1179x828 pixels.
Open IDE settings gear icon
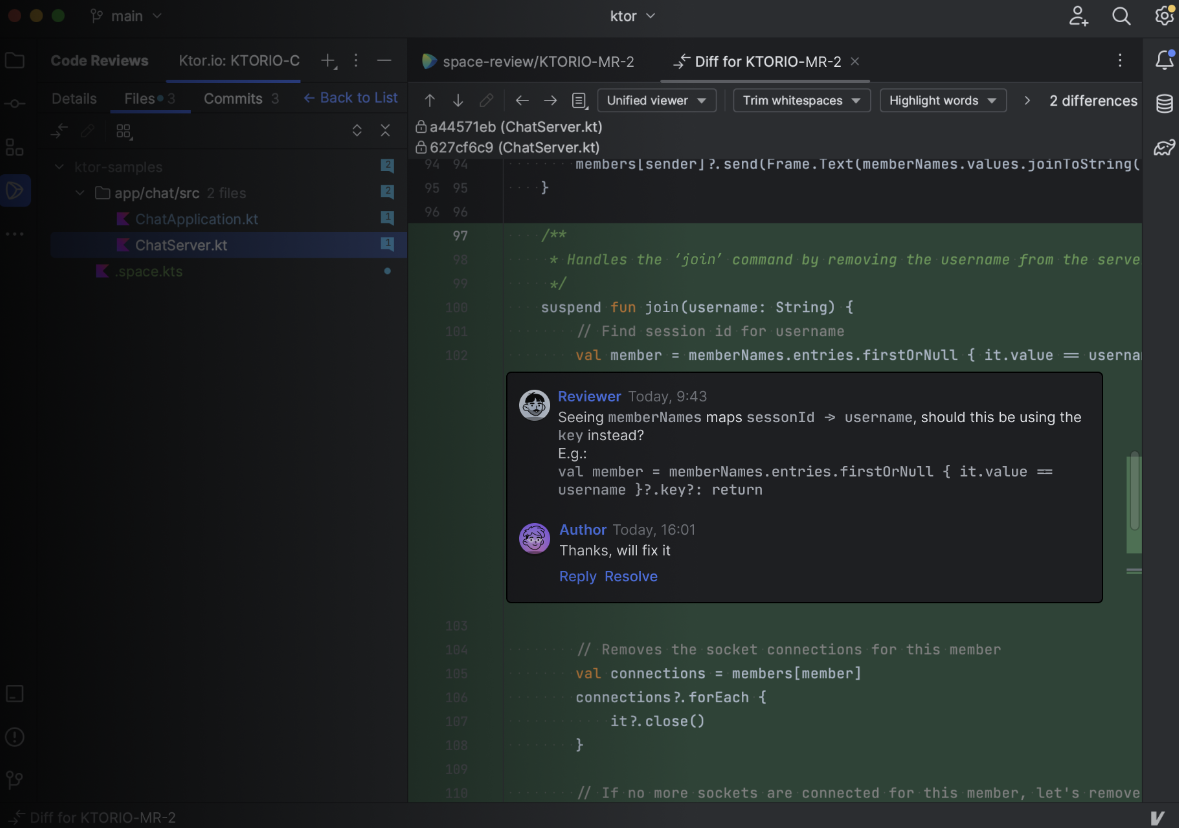pos(1164,16)
